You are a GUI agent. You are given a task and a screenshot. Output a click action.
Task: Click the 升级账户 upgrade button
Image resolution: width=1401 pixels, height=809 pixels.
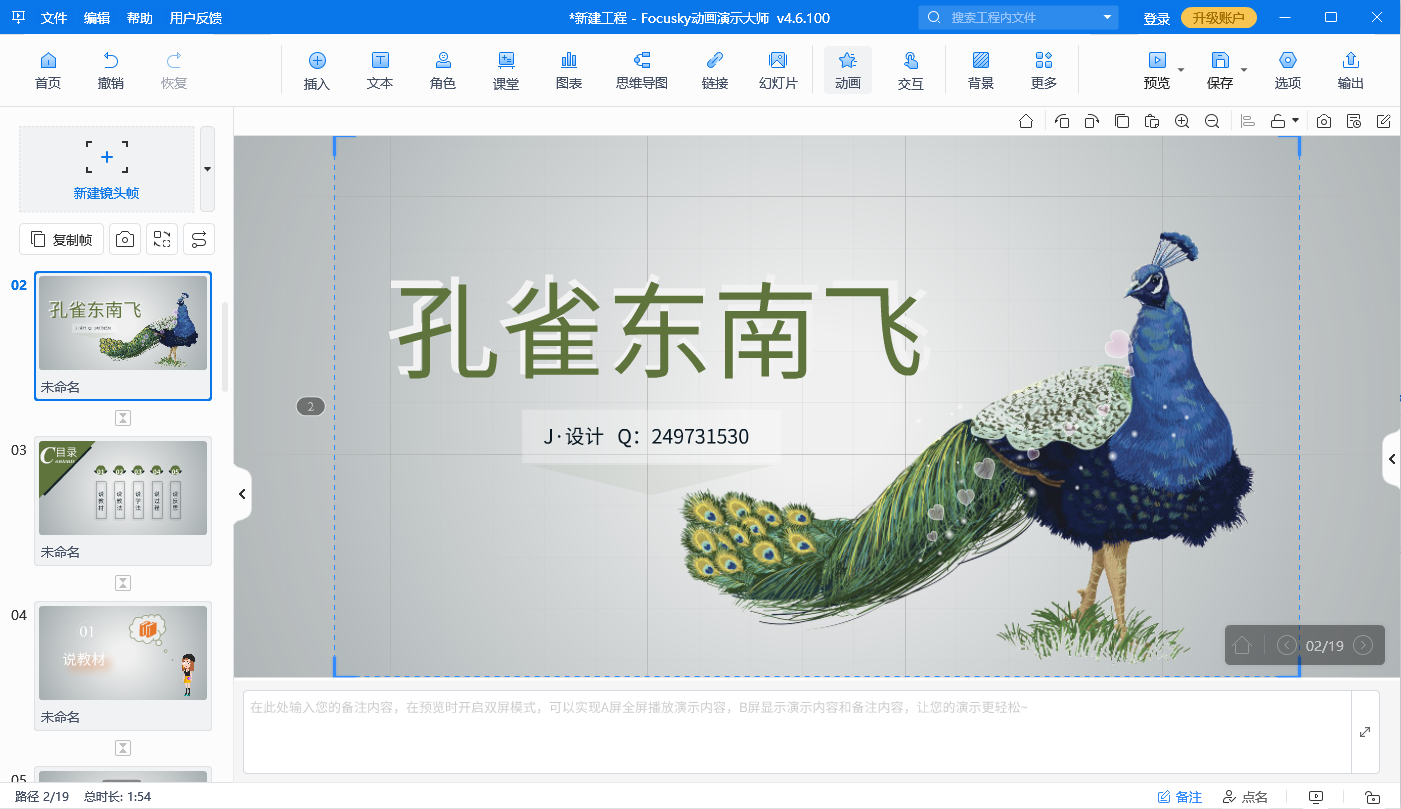pos(1219,18)
